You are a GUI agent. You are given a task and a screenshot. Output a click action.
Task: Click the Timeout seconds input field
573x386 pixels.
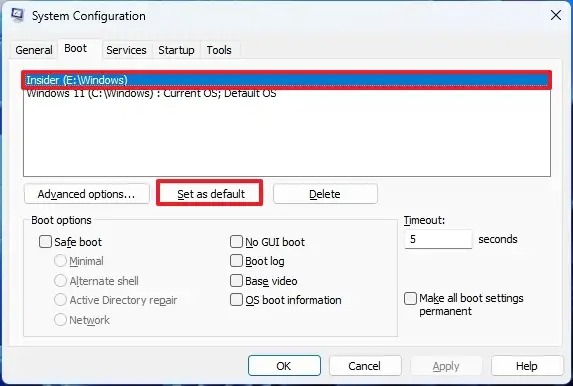pos(438,239)
